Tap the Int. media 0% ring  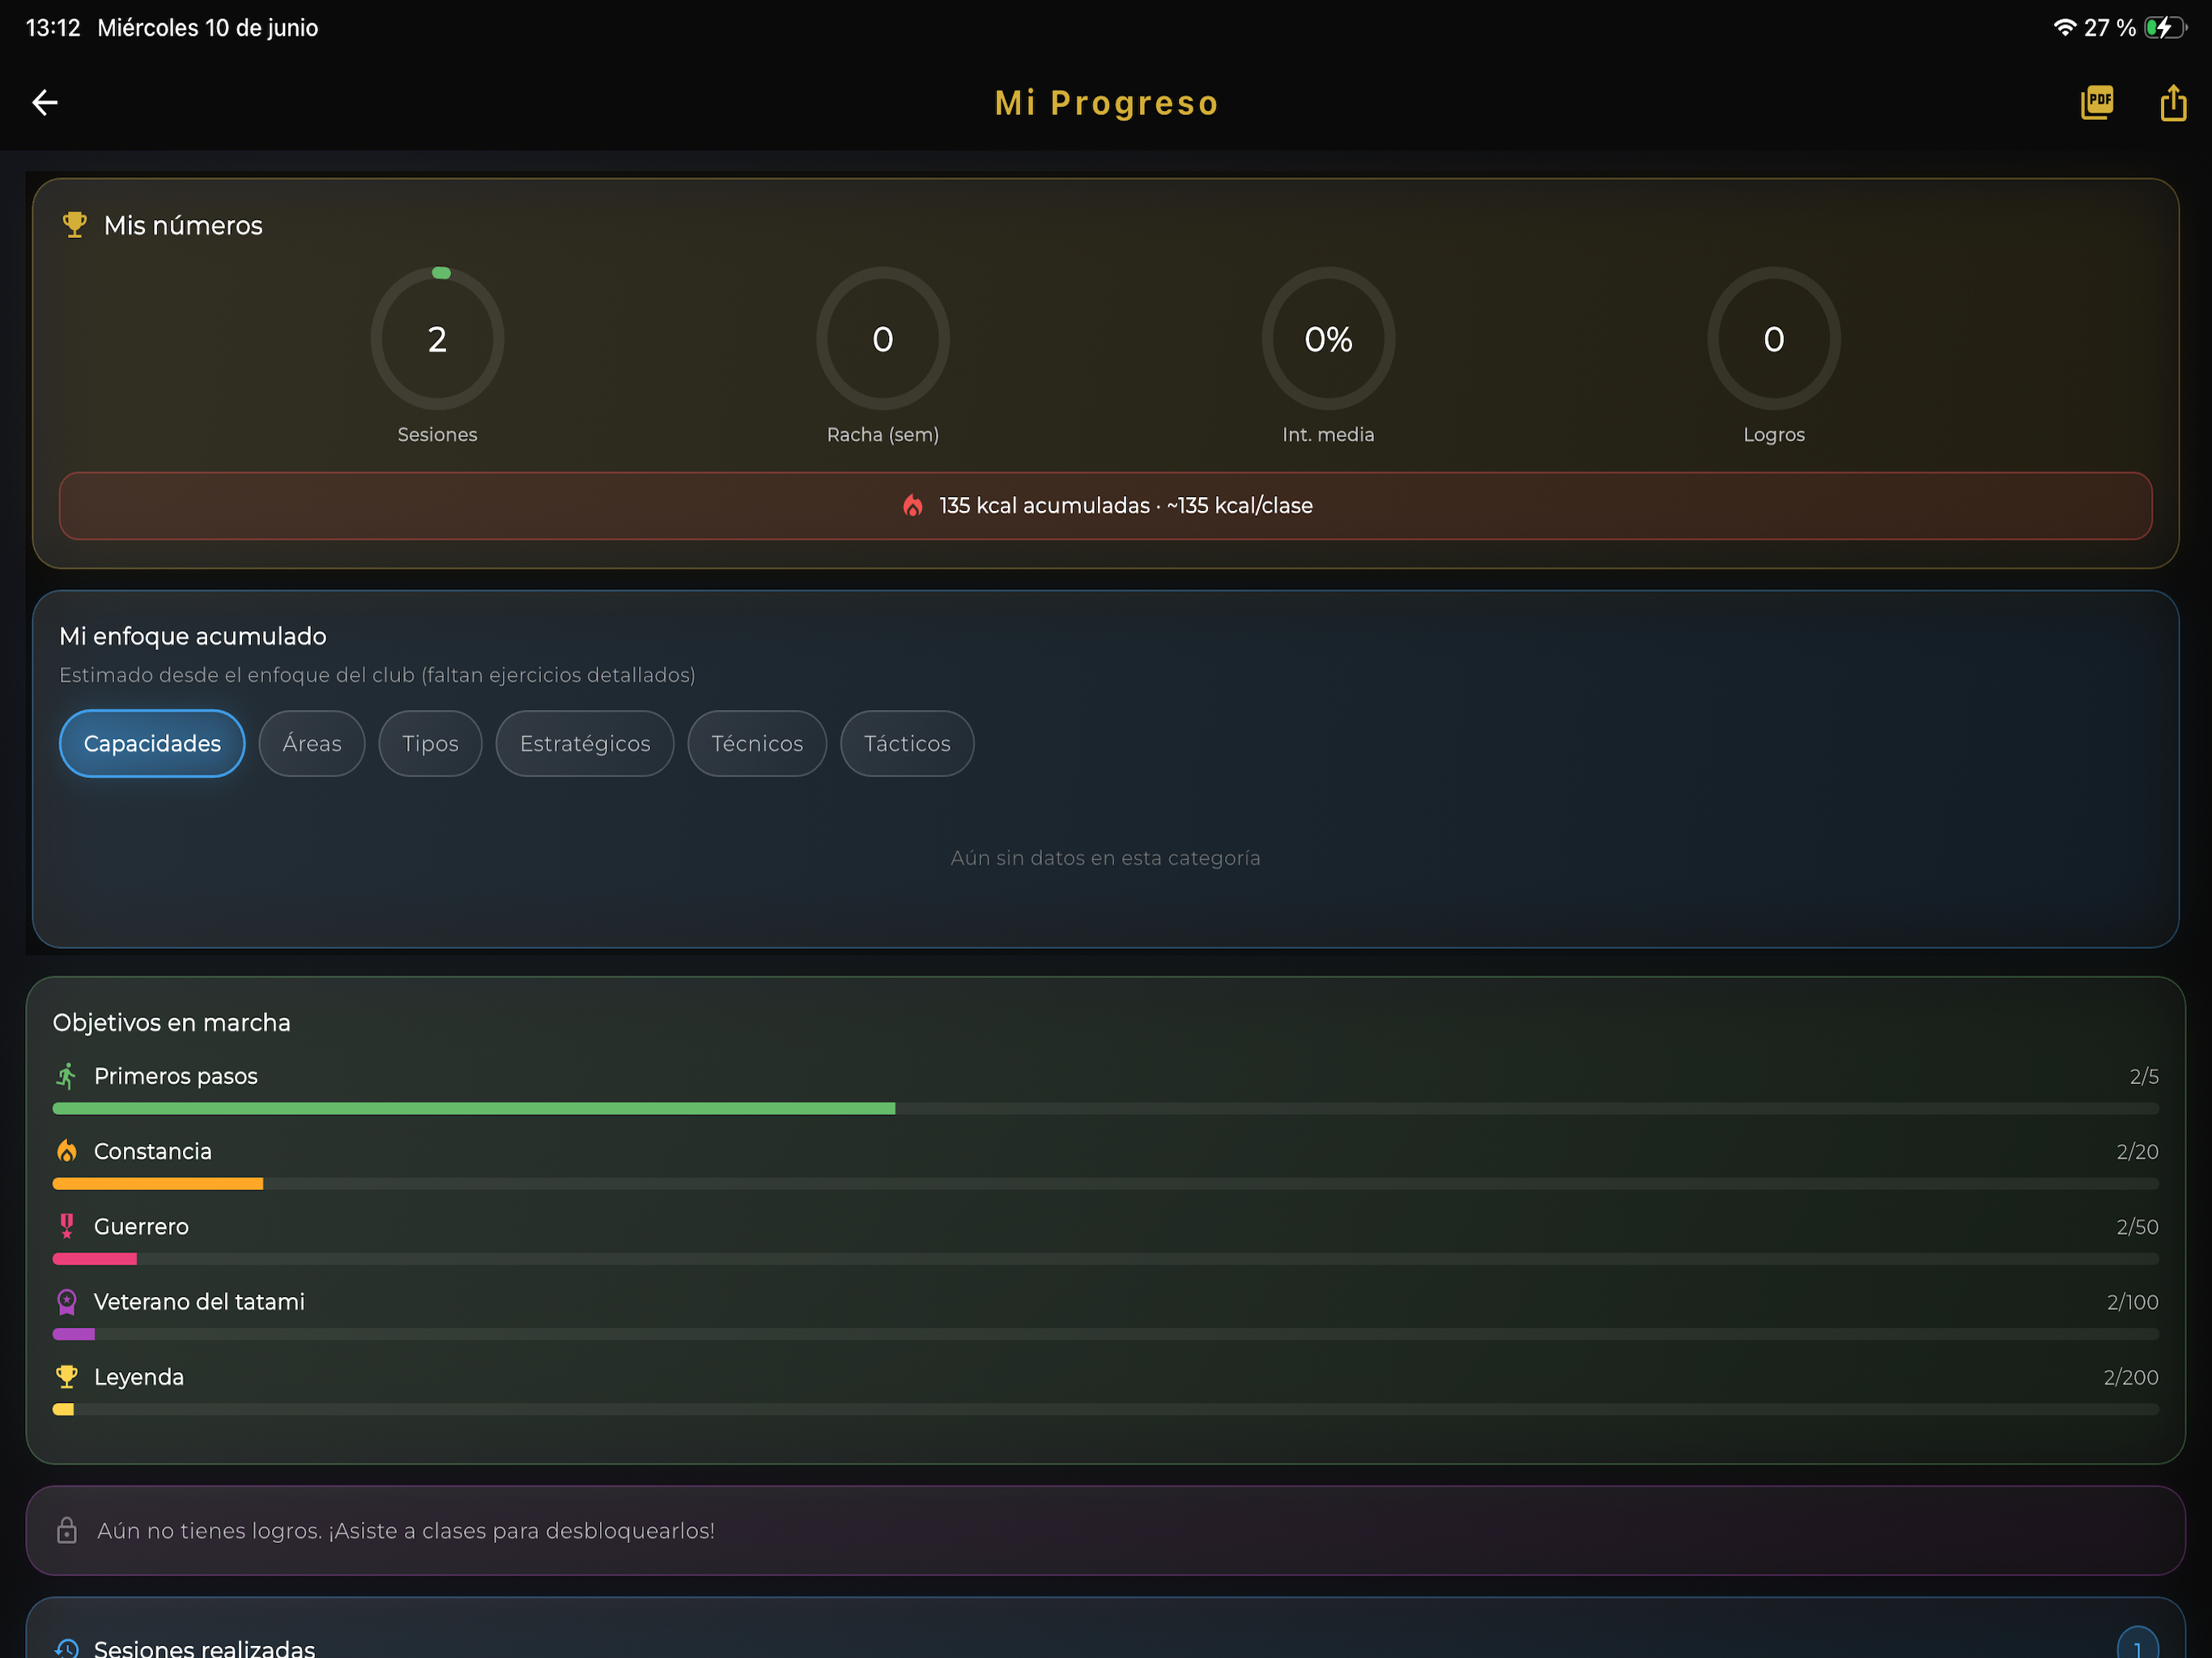(1328, 338)
